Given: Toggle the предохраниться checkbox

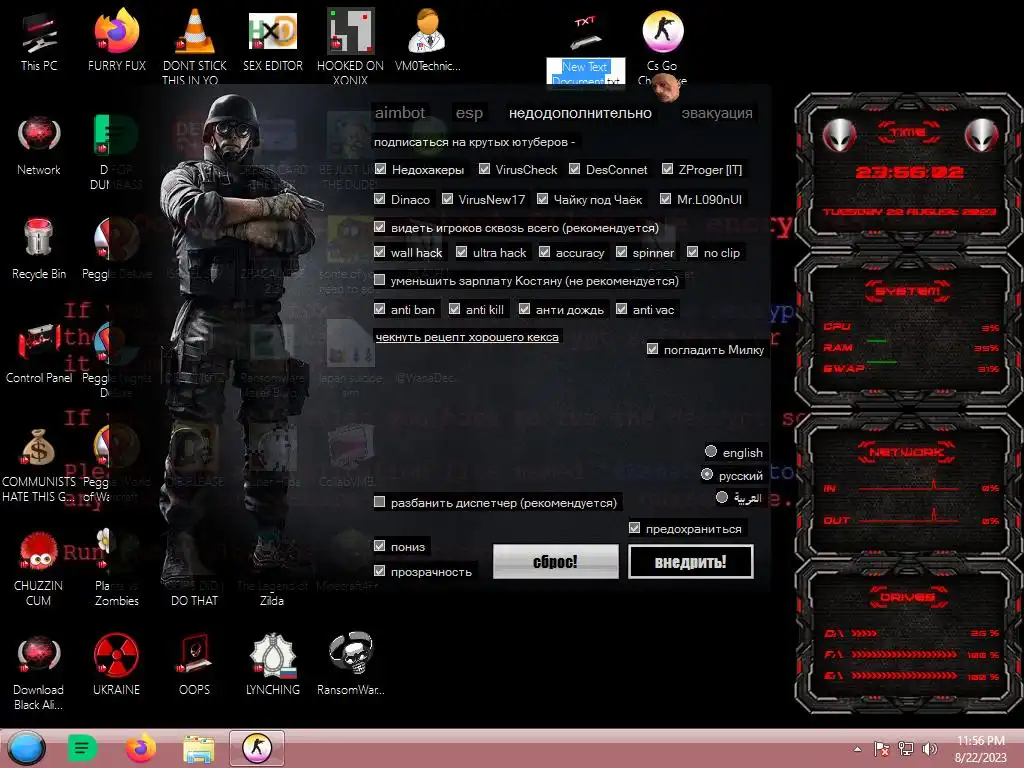Looking at the screenshot, I should (634, 528).
